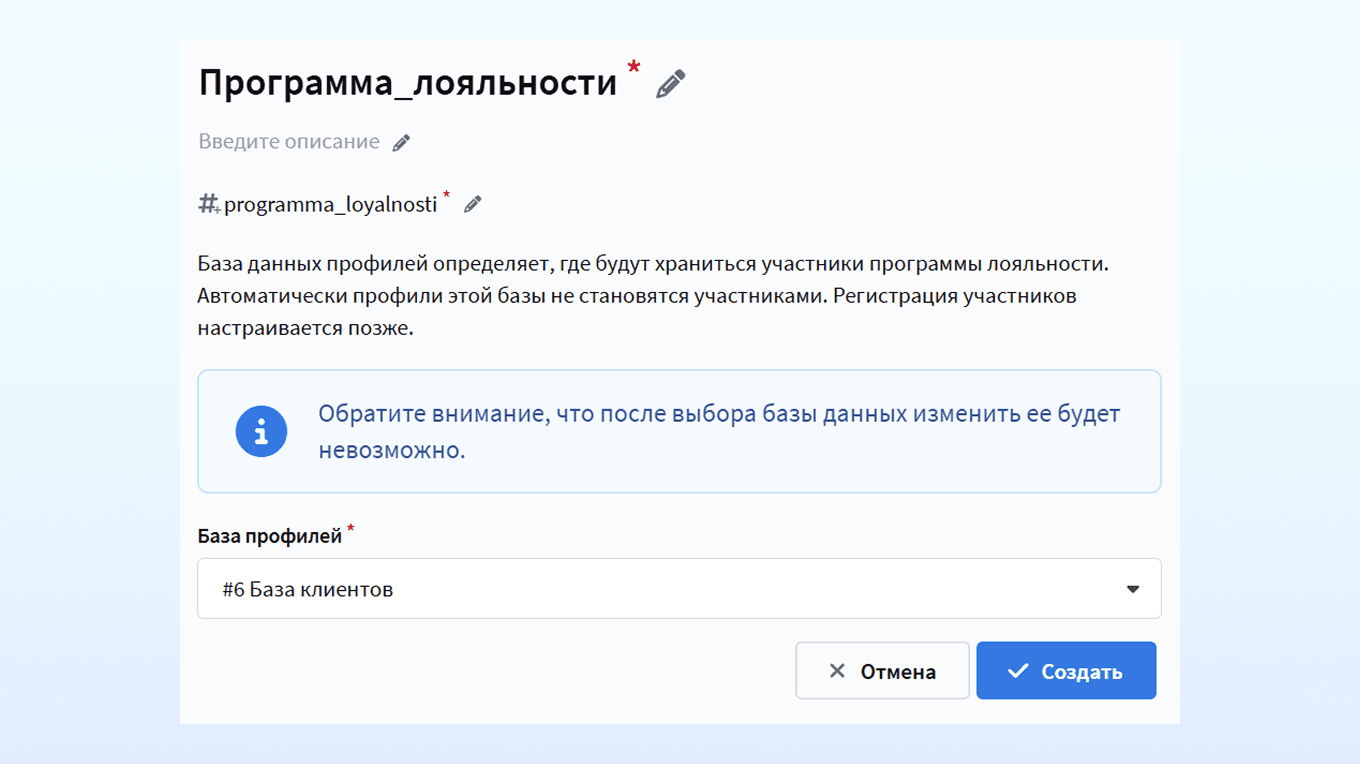Click the blue info circle icon

[x=261, y=432]
